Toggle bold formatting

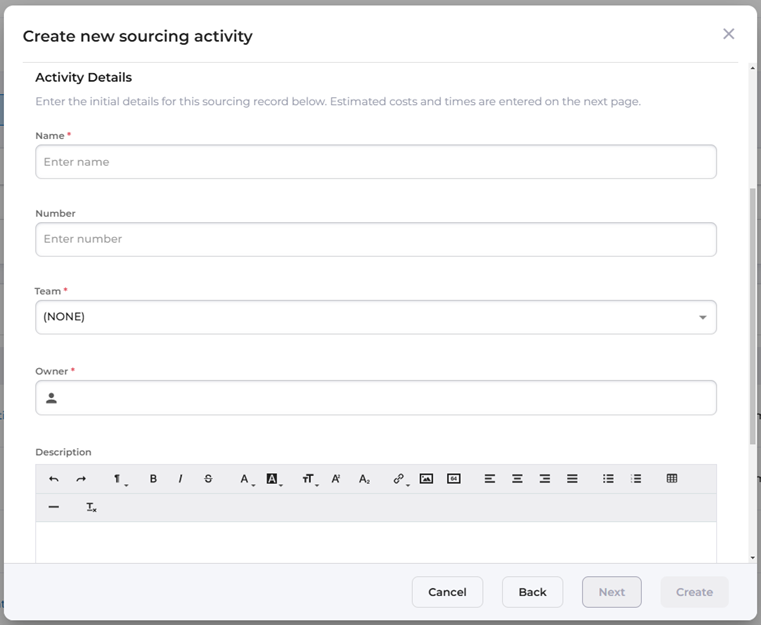pos(153,479)
